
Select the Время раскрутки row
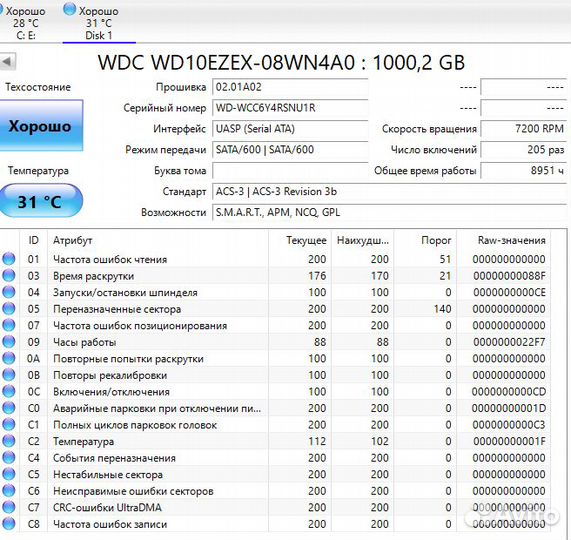tap(275, 276)
